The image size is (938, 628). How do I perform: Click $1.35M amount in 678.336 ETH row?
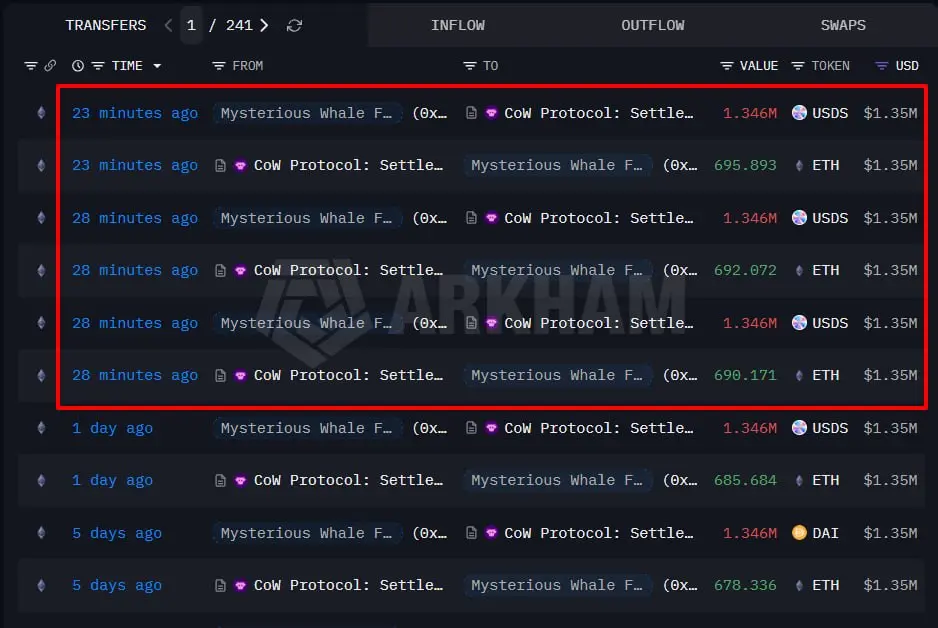pos(890,585)
